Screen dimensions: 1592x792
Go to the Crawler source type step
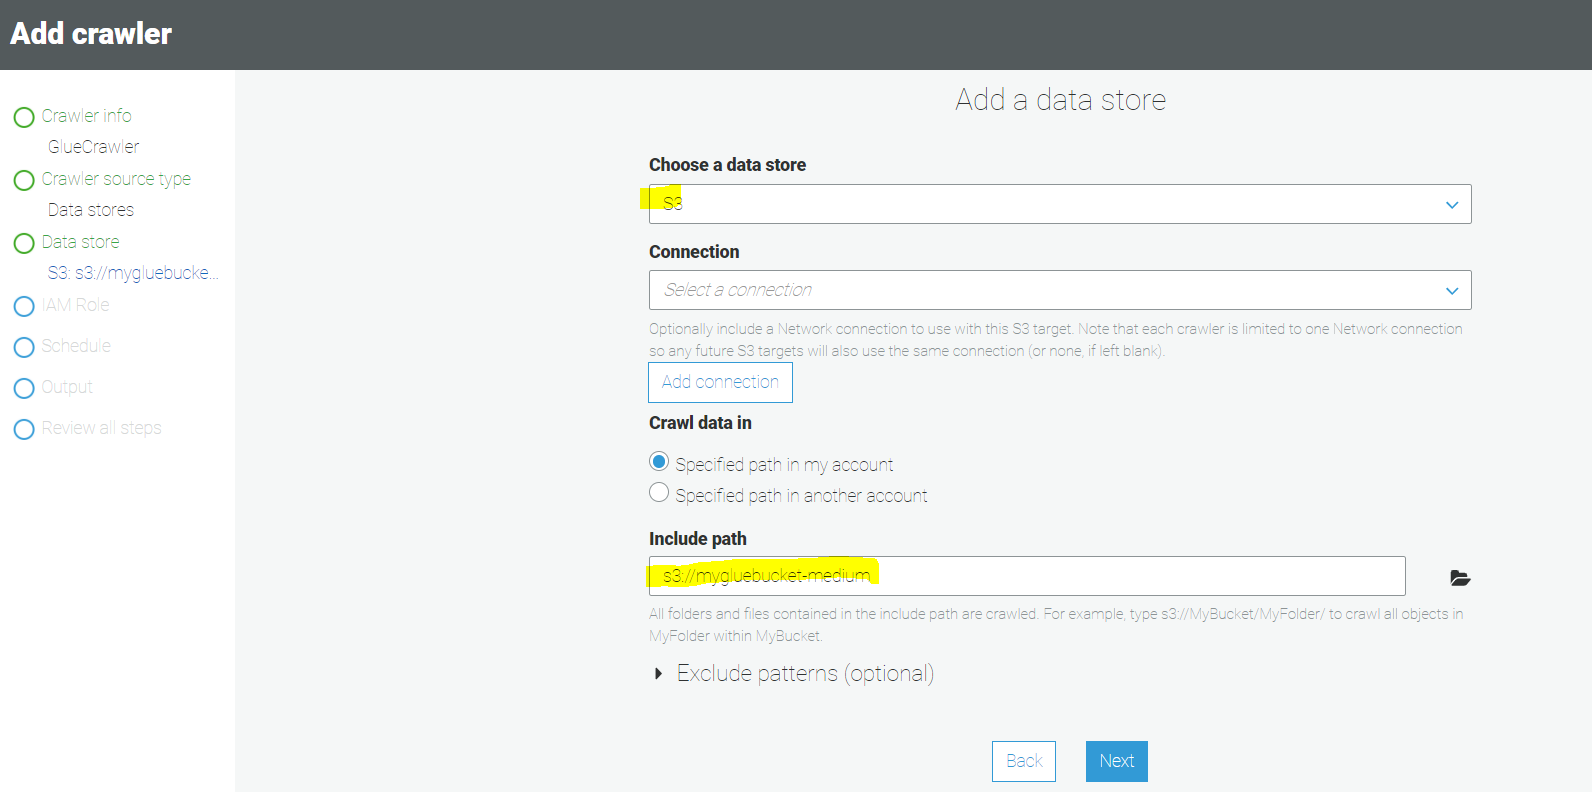(116, 179)
